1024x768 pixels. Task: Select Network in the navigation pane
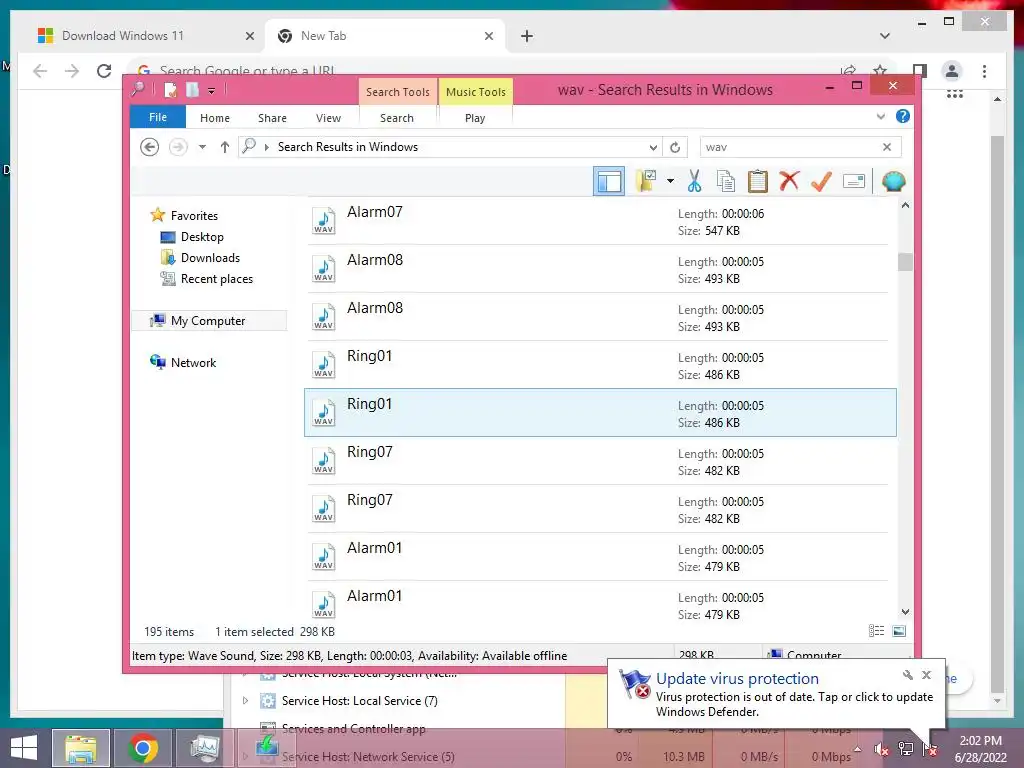tap(193, 362)
